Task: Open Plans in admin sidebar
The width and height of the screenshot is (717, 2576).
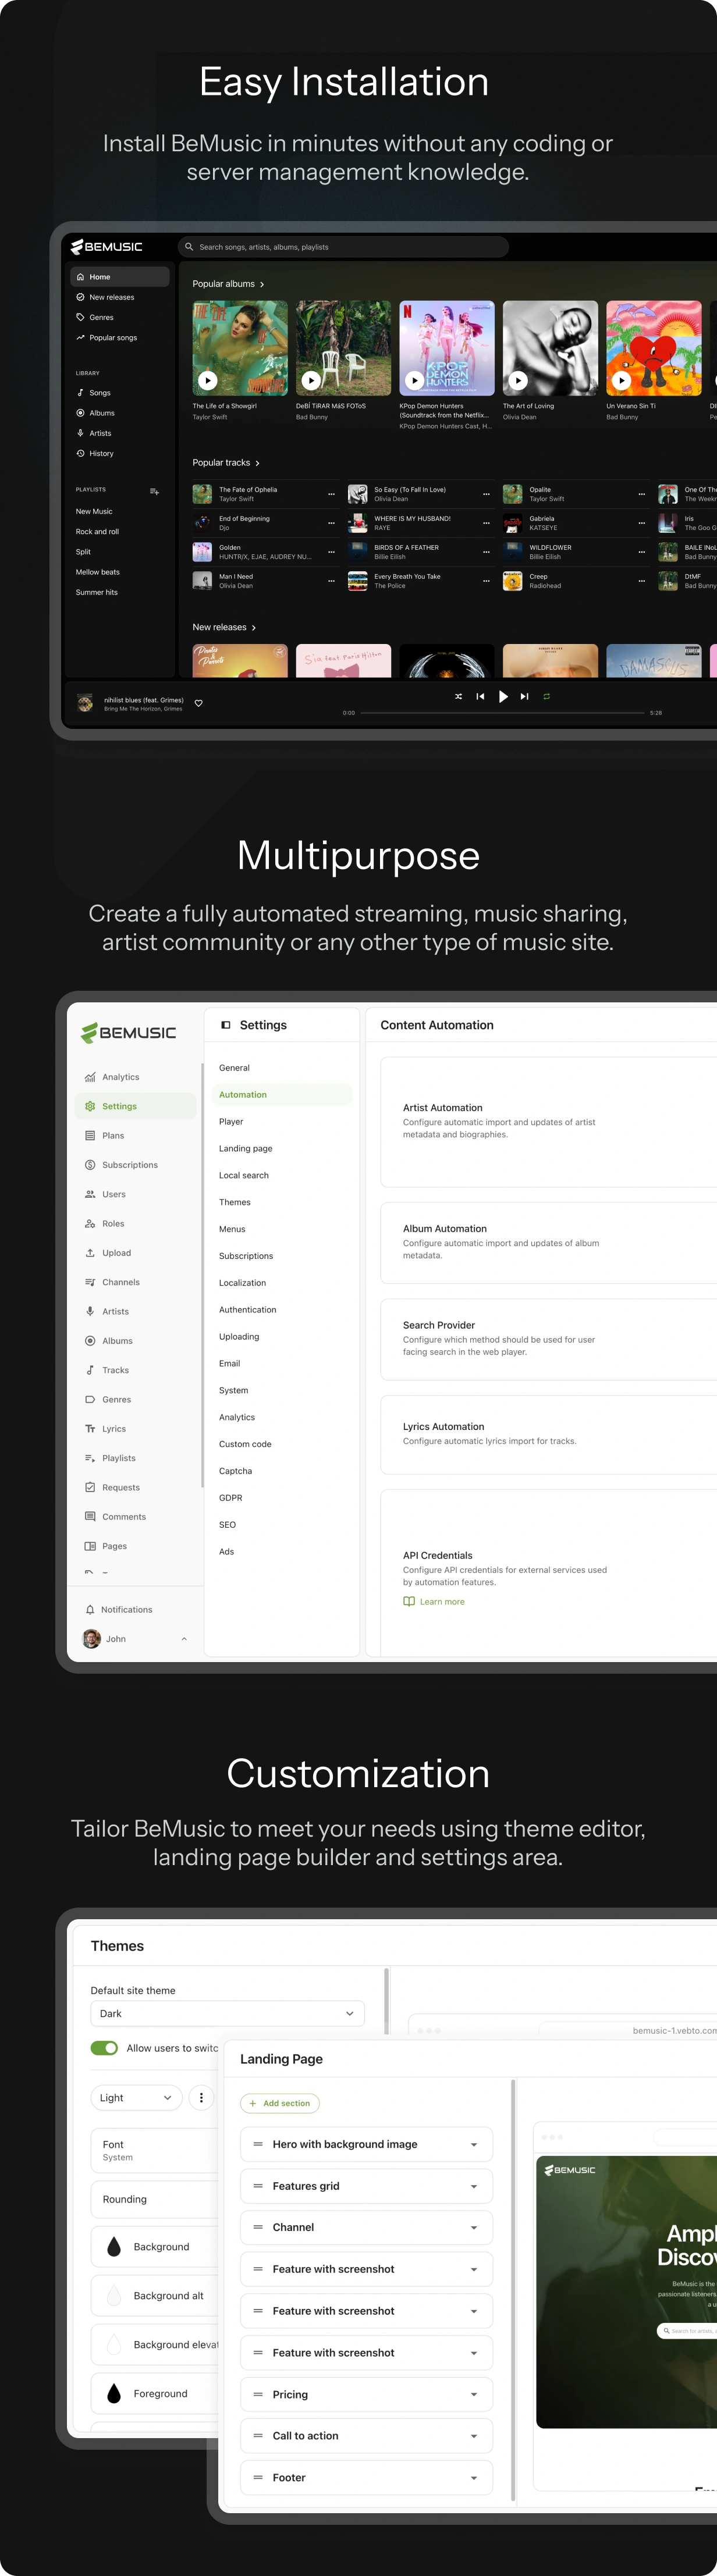Action: tap(113, 1136)
